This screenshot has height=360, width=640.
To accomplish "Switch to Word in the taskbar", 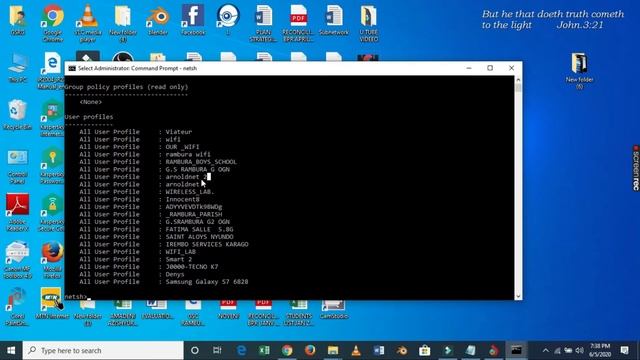I will coord(379,350).
